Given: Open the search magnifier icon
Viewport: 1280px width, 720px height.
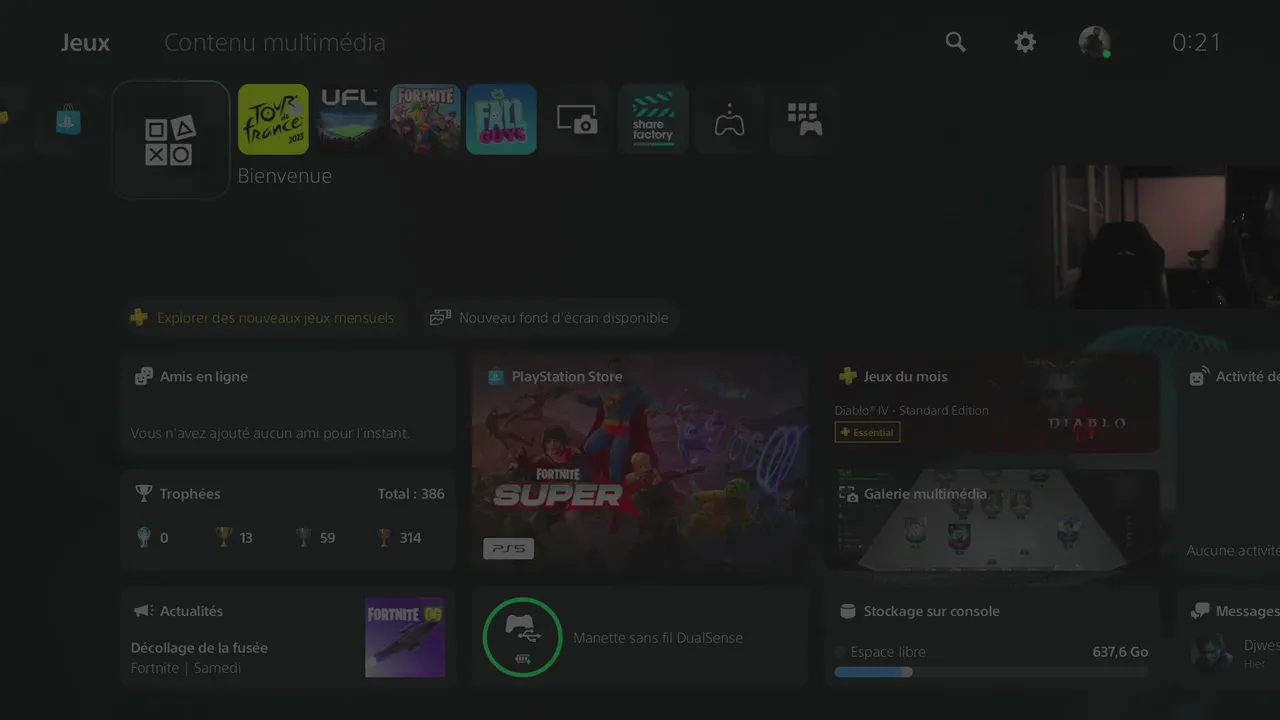Looking at the screenshot, I should (956, 42).
